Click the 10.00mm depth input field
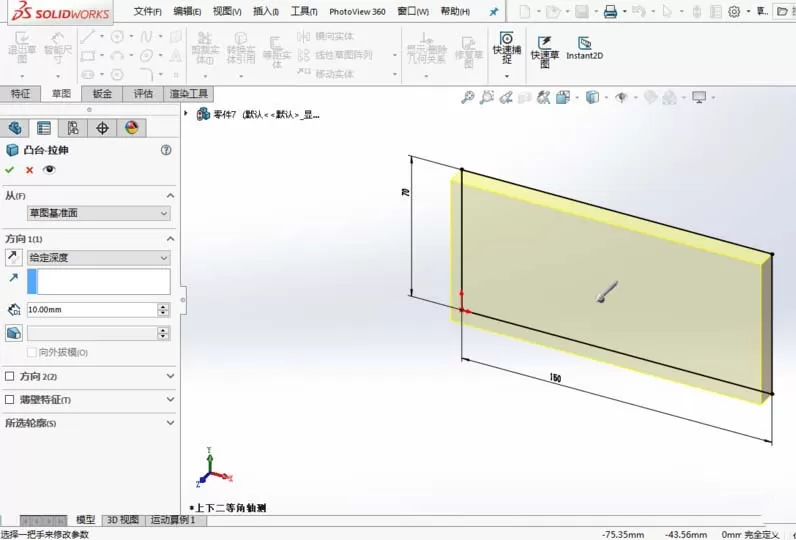 coord(92,310)
